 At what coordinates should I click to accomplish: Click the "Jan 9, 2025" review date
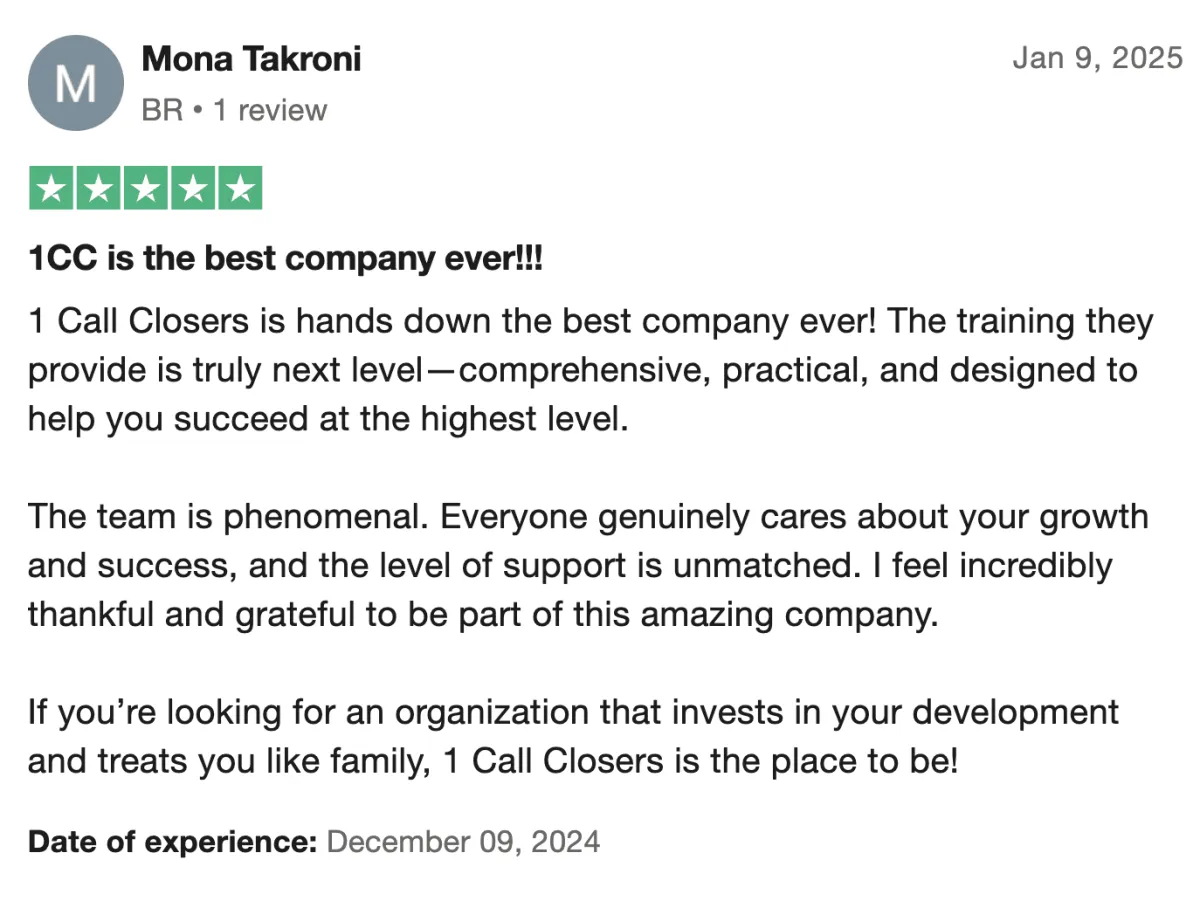[x=1097, y=58]
